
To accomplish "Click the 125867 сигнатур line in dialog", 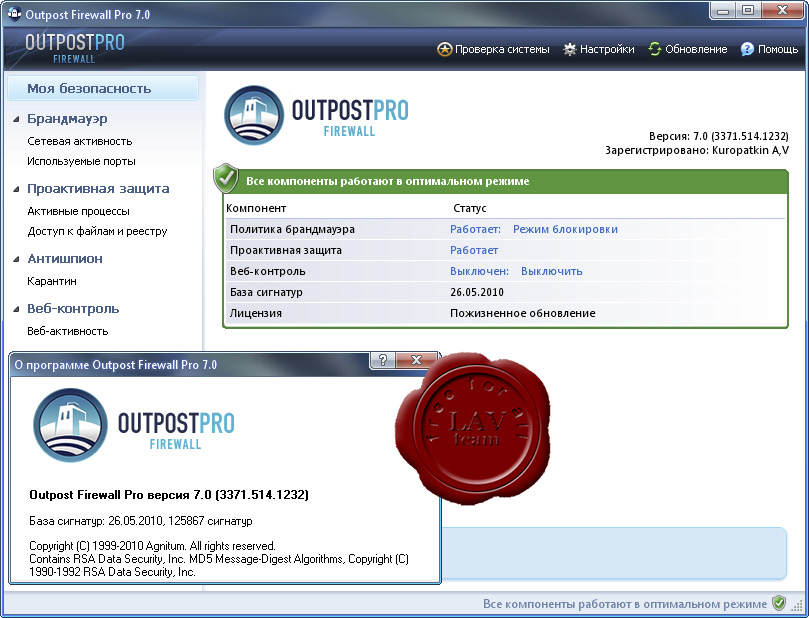I will (140, 521).
